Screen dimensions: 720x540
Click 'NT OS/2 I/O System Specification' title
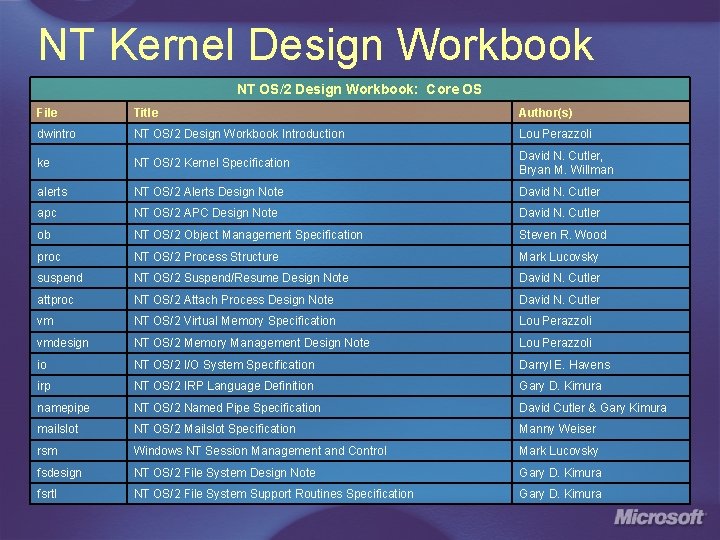click(224, 365)
